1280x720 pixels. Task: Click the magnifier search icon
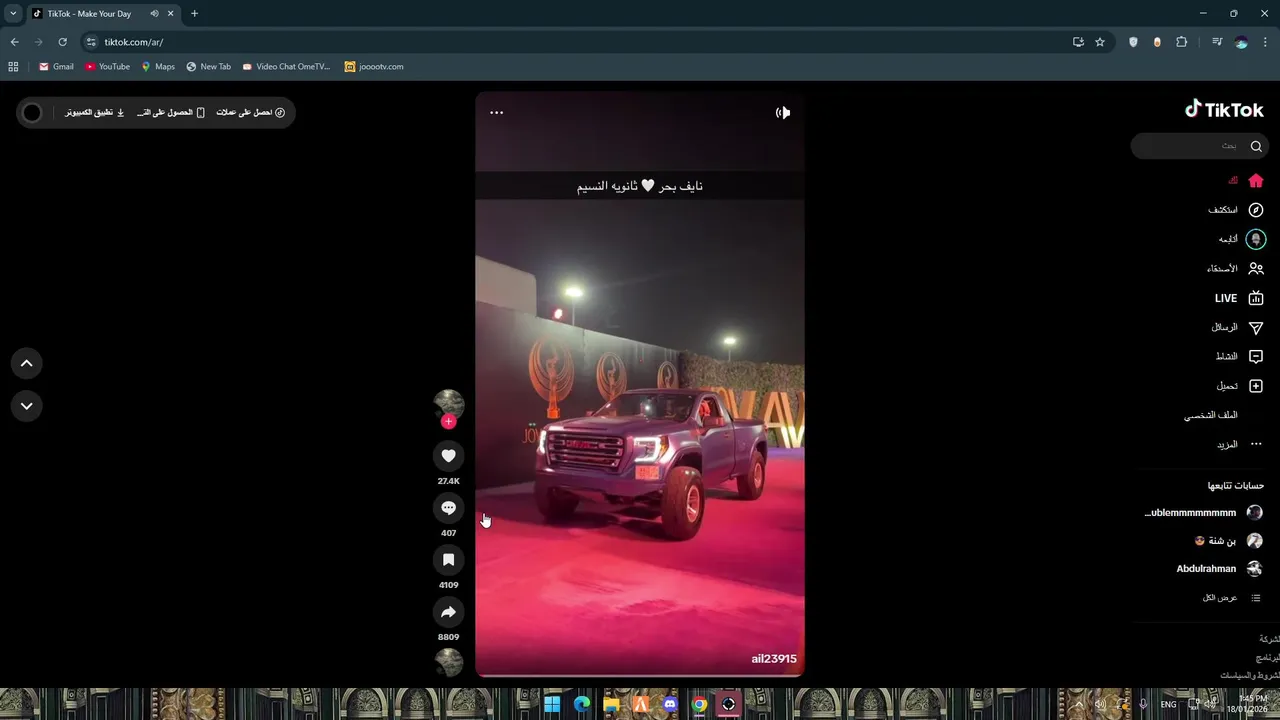[x=1256, y=146]
